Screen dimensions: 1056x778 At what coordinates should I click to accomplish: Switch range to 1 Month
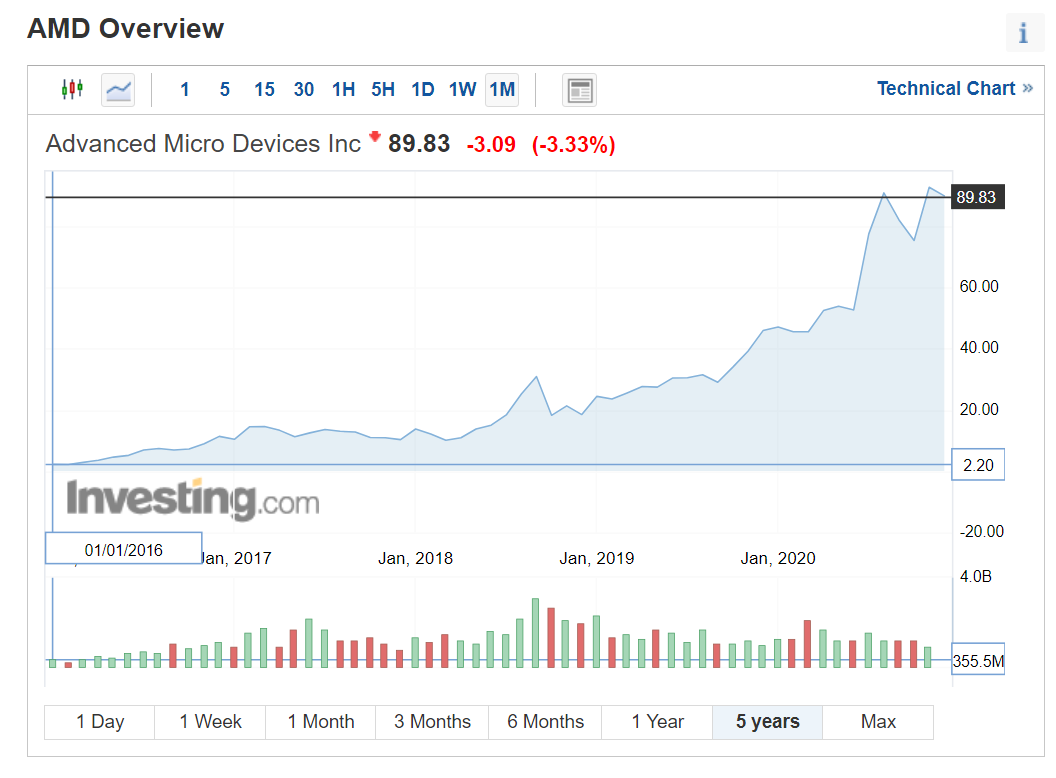click(321, 721)
